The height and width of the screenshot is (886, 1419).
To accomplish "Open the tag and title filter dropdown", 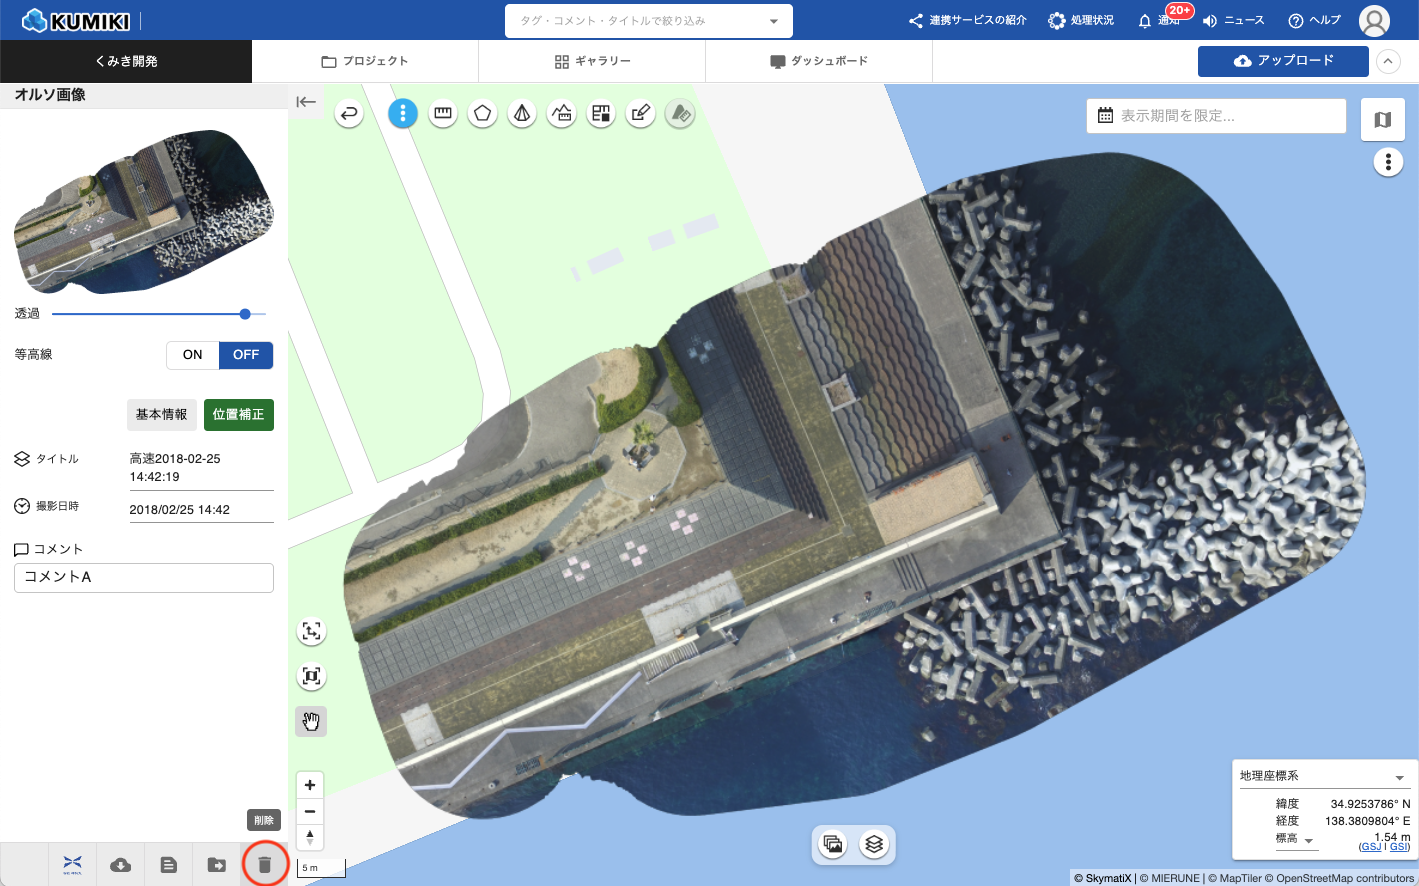I will click(x=773, y=21).
